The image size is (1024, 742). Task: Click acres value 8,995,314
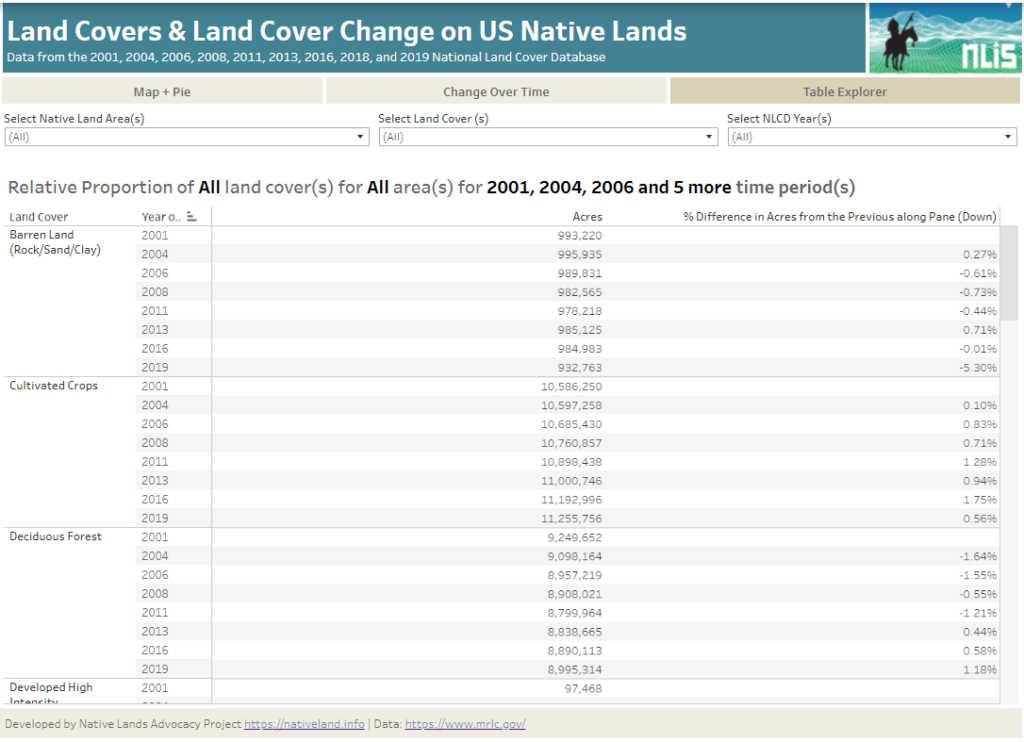pyautogui.click(x=575, y=669)
